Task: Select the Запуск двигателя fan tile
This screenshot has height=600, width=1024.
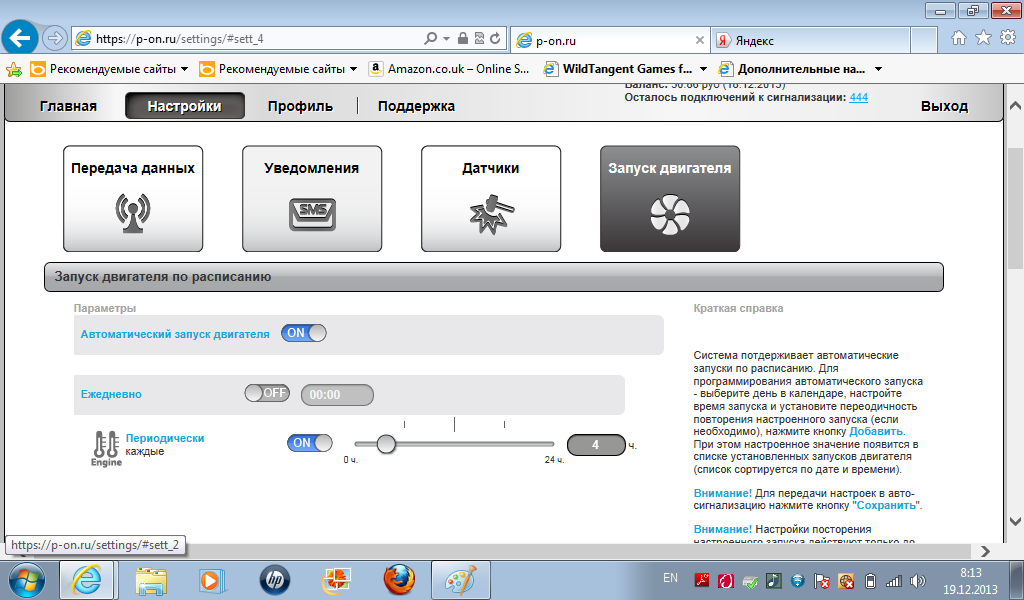Action: coord(669,198)
